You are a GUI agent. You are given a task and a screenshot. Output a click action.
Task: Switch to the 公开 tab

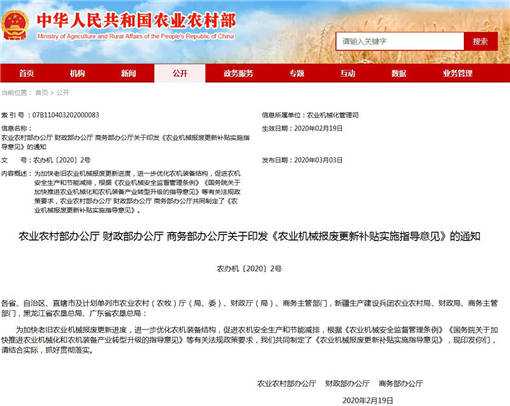coord(180,73)
